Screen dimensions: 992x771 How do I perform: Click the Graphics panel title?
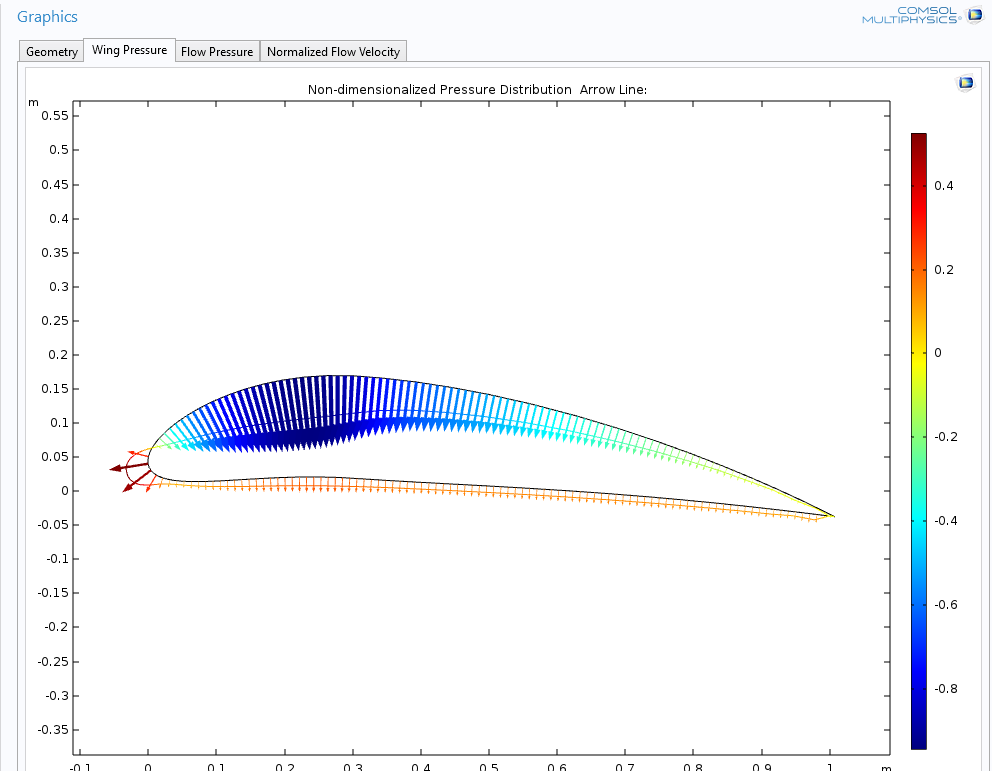pyautogui.click(x=47, y=16)
